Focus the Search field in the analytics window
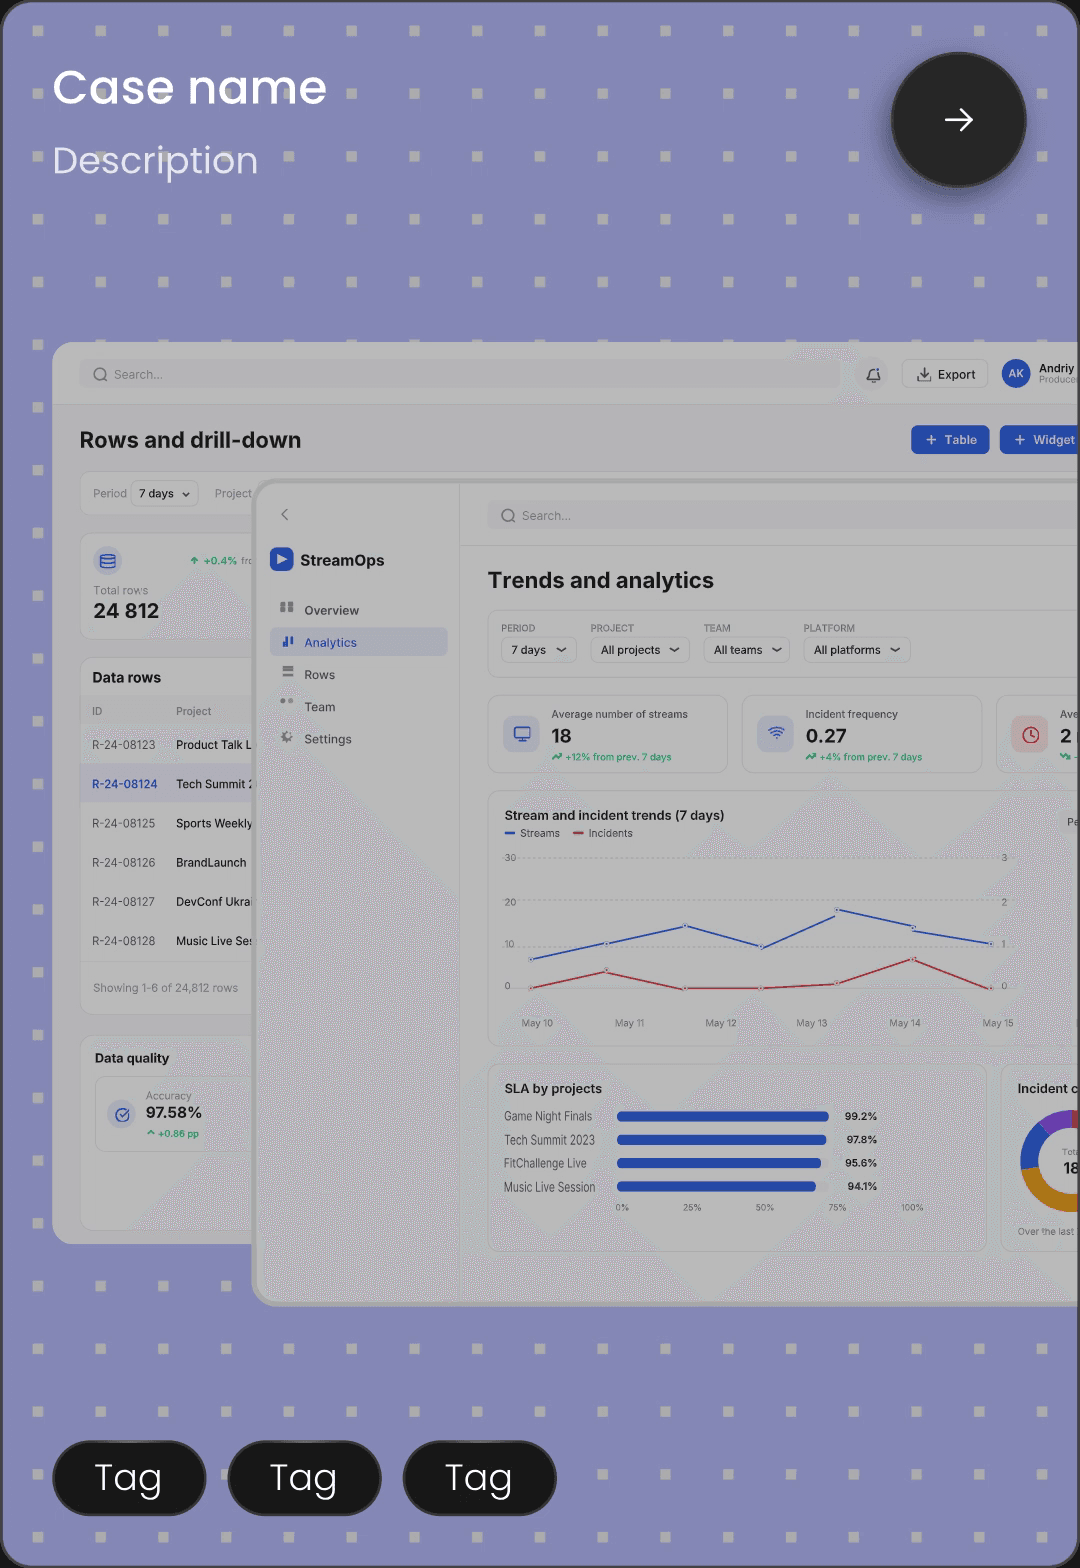The width and height of the screenshot is (1080, 1568). (783, 516)
